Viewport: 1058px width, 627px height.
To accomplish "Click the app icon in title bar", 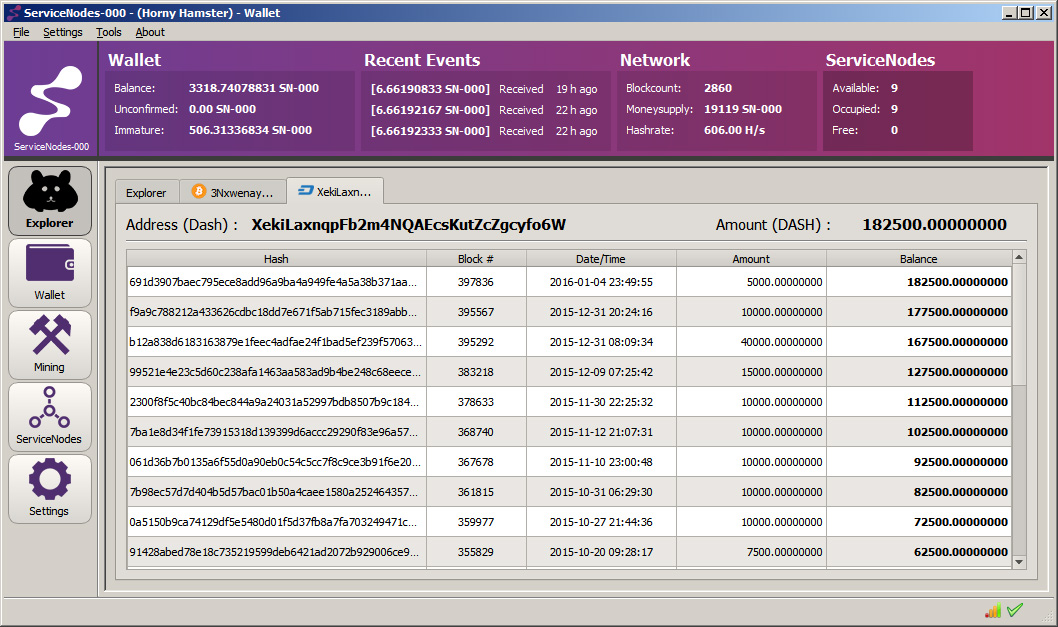I will point(13,13).
